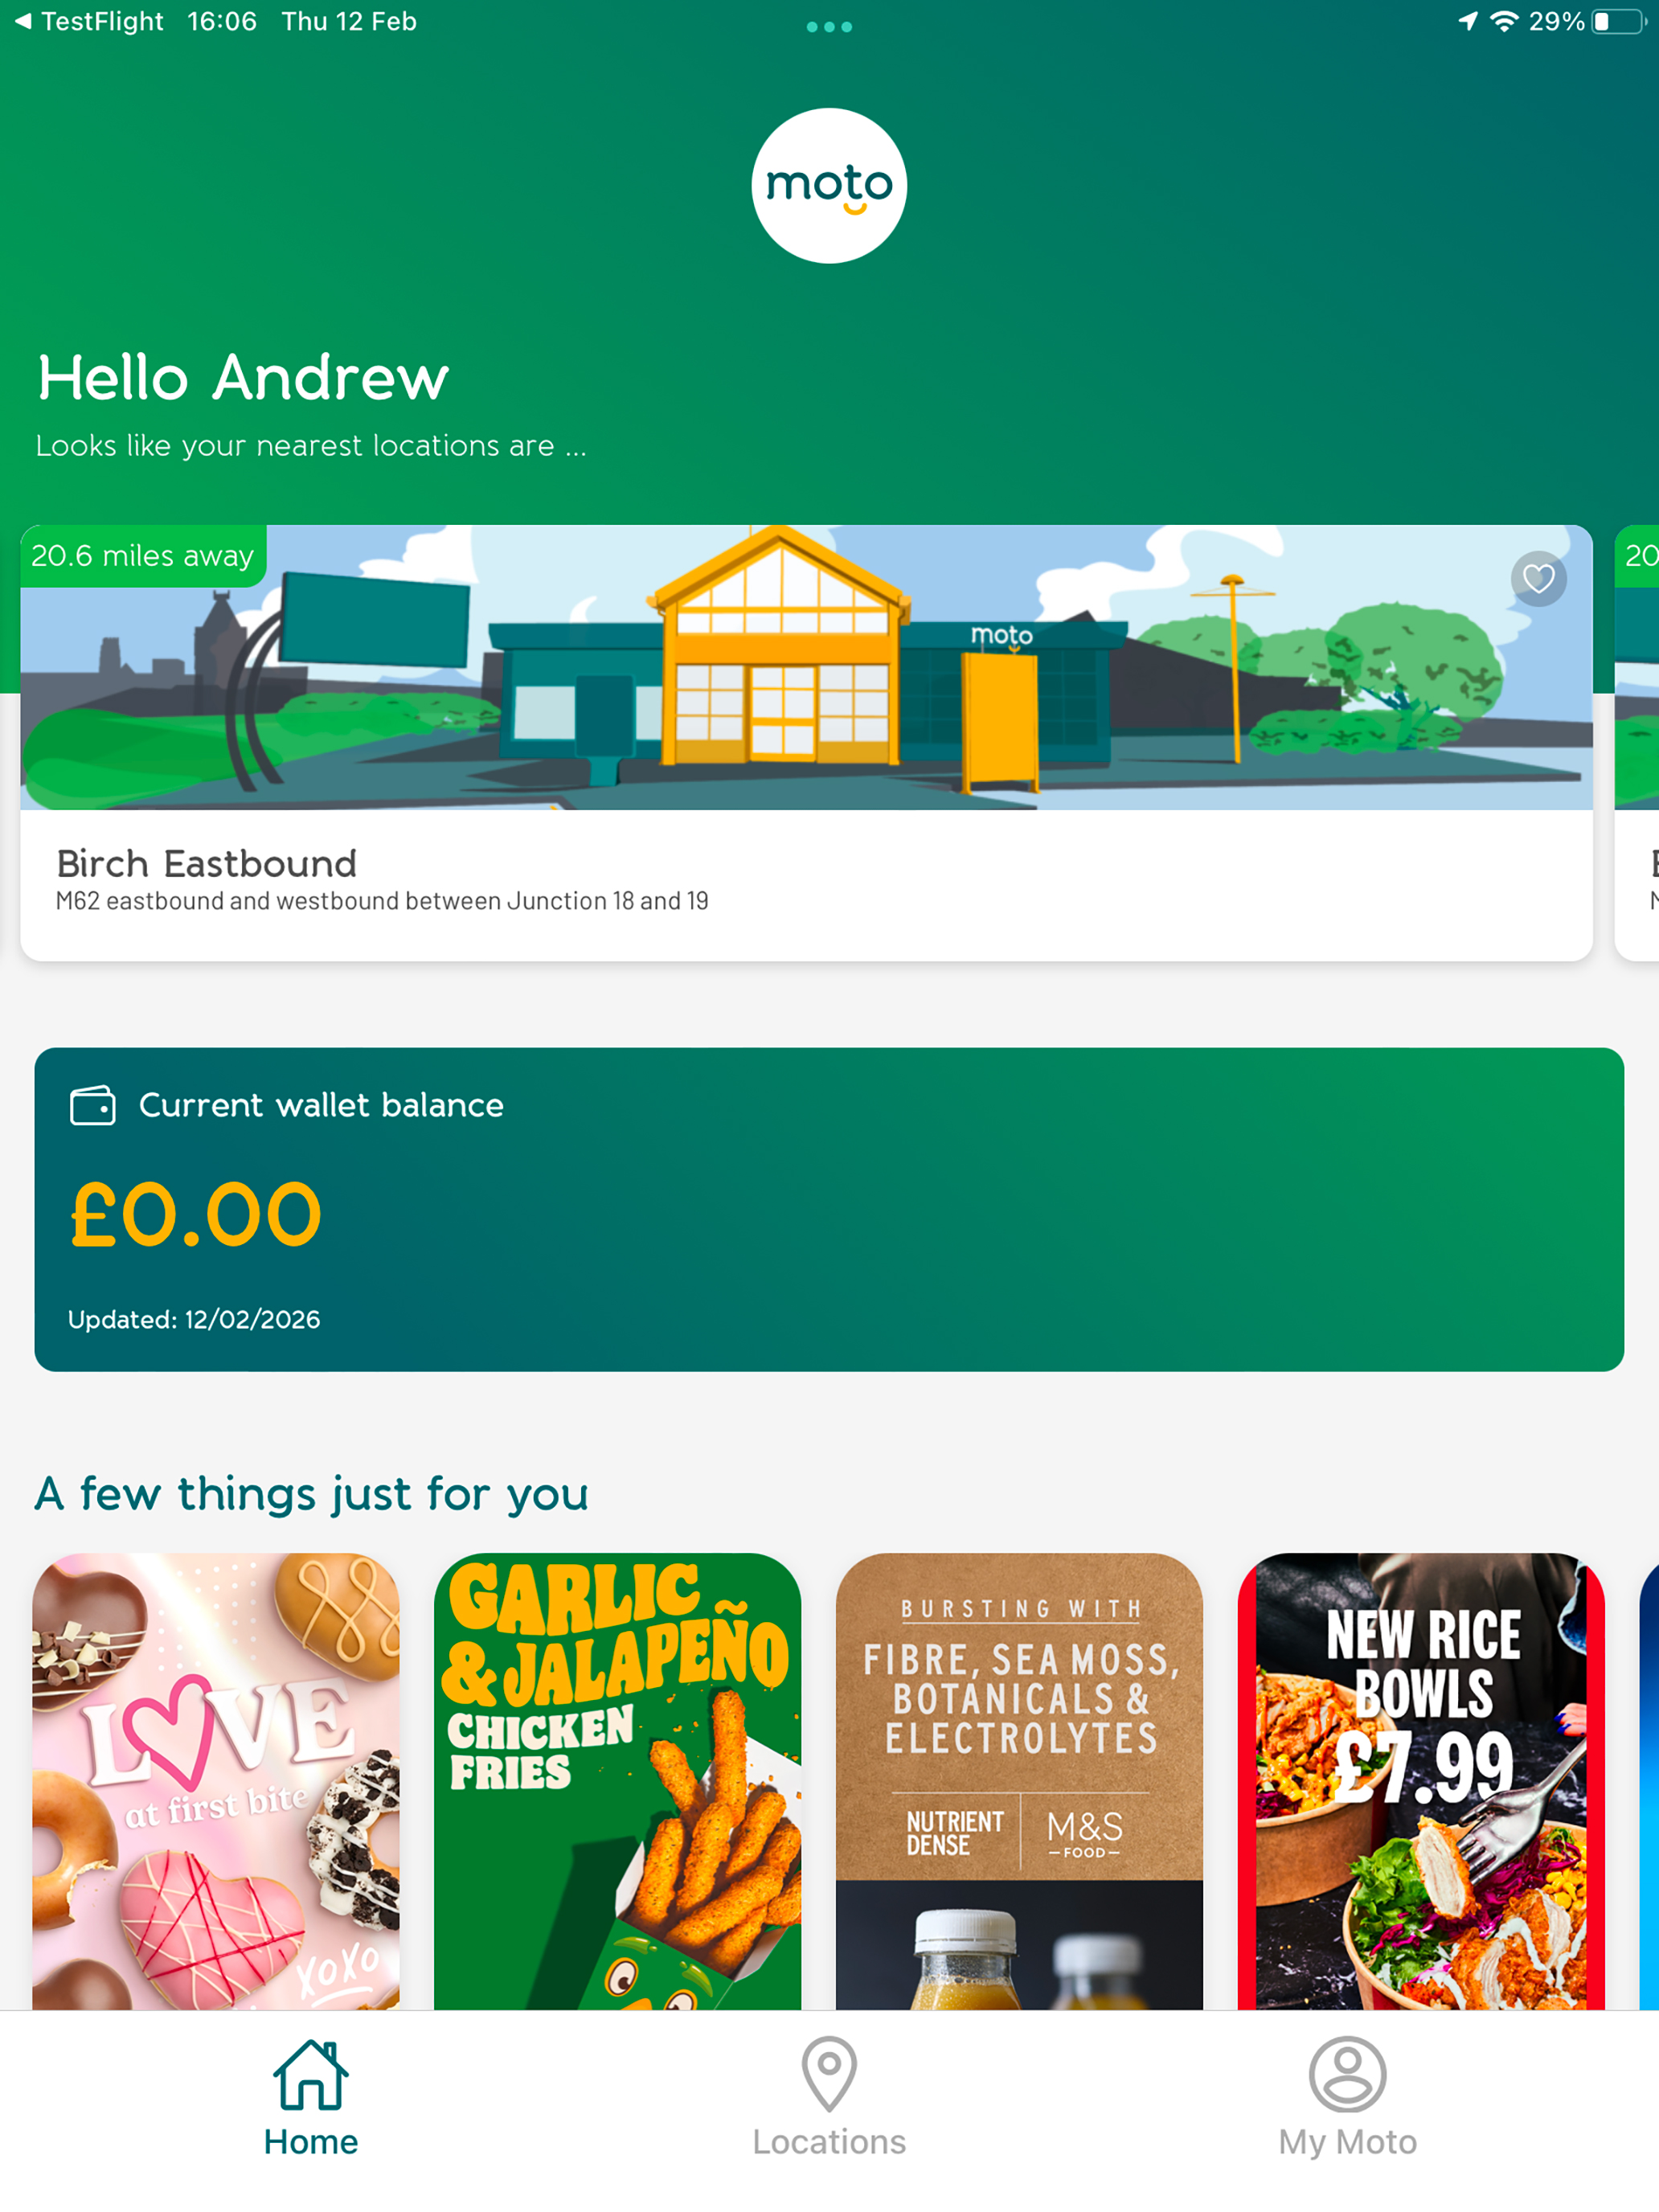Viewport: 1659px width, 2212px height.
Task: Tap the Birch Eastbound service station illustration
Action: [x=806, y=667]
